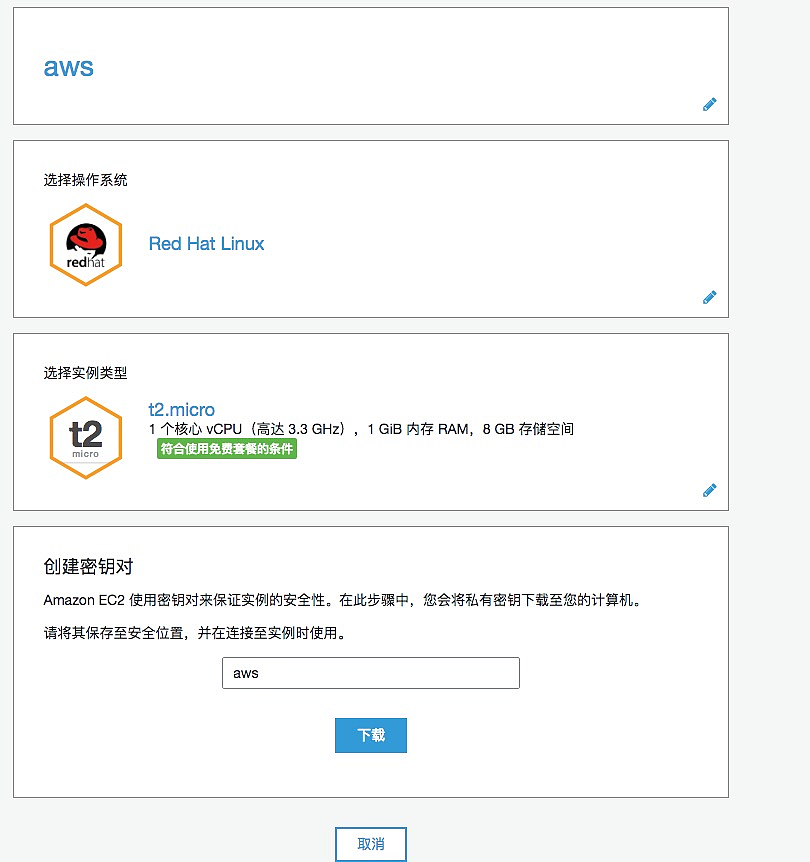810x862 pixels.
Task: Focus the key pair name input field
Action: tap(370, 673)
